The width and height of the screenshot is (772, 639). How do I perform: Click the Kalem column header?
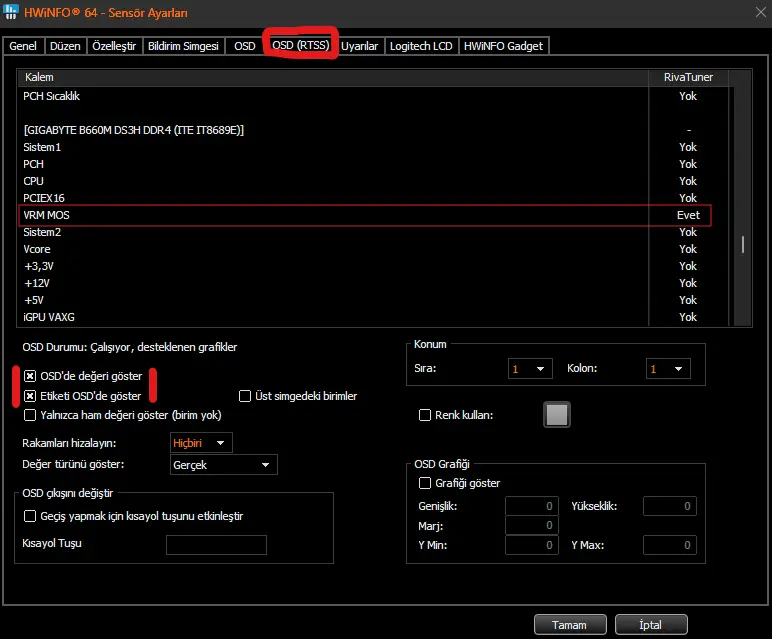[333, 77]
